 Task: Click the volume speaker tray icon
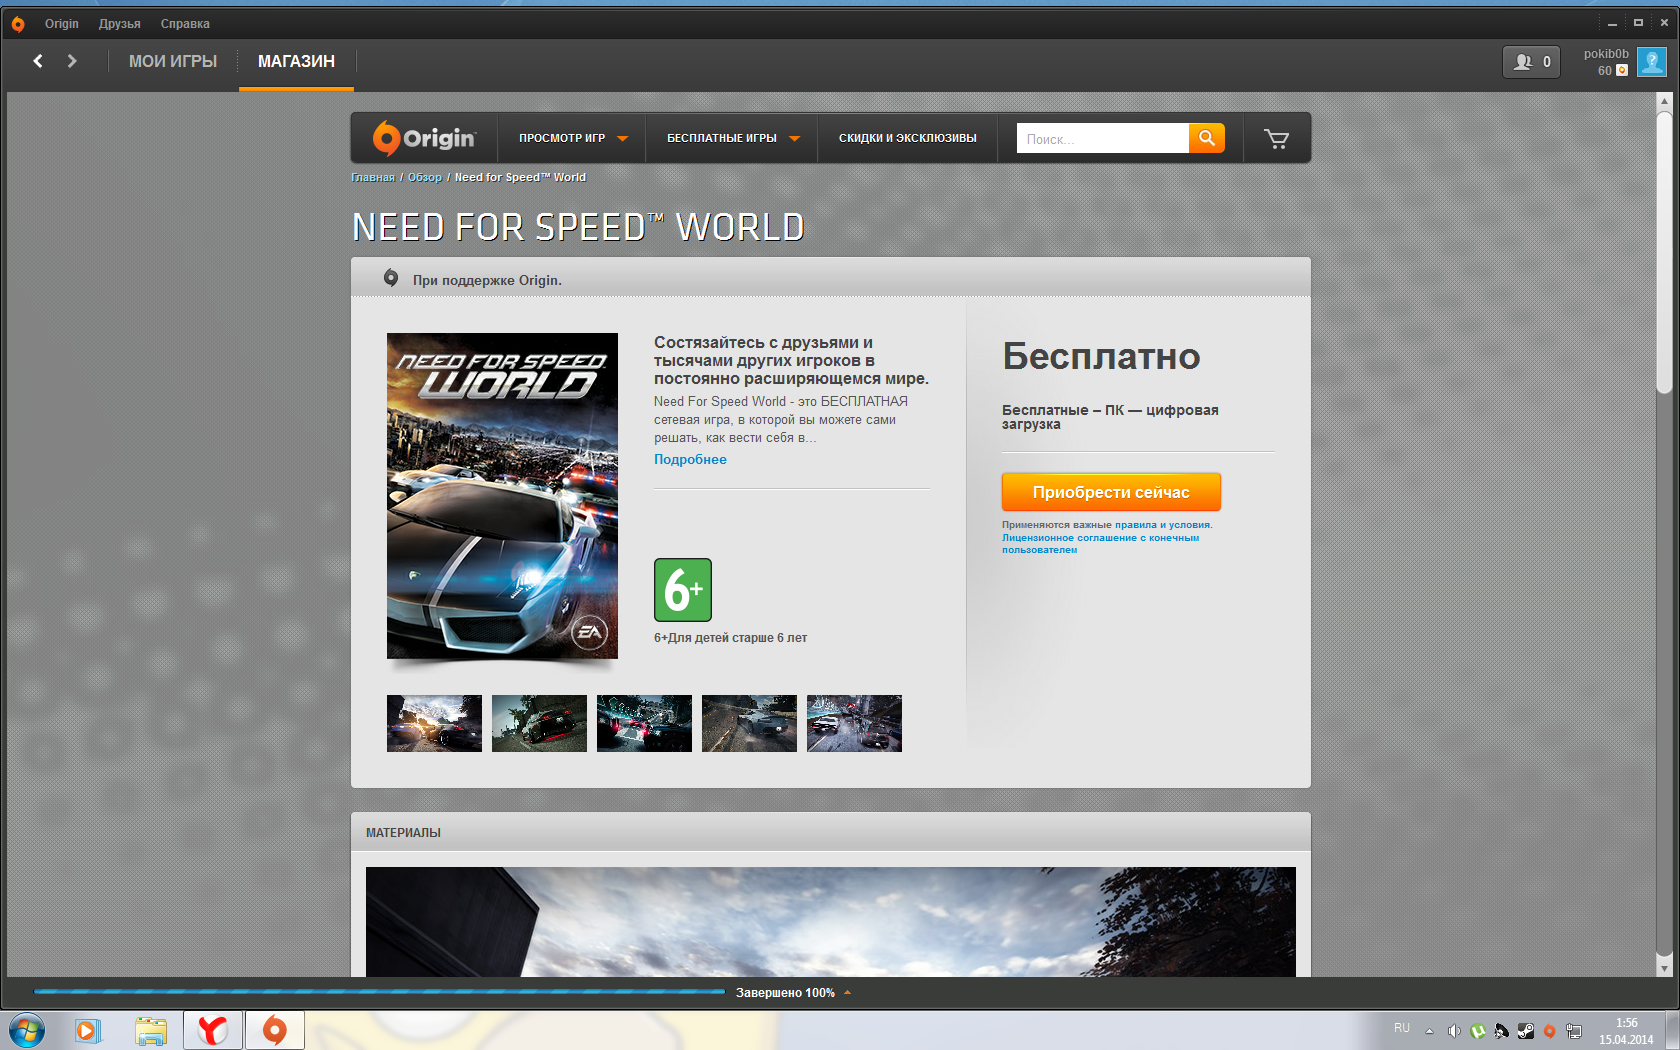(1453, 1030)
